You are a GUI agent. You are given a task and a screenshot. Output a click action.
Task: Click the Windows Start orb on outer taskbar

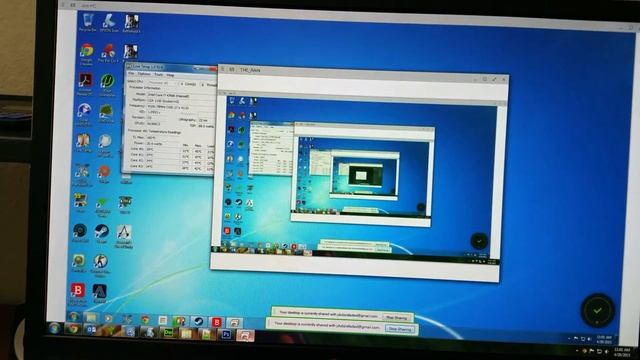[x=54, y=328]
